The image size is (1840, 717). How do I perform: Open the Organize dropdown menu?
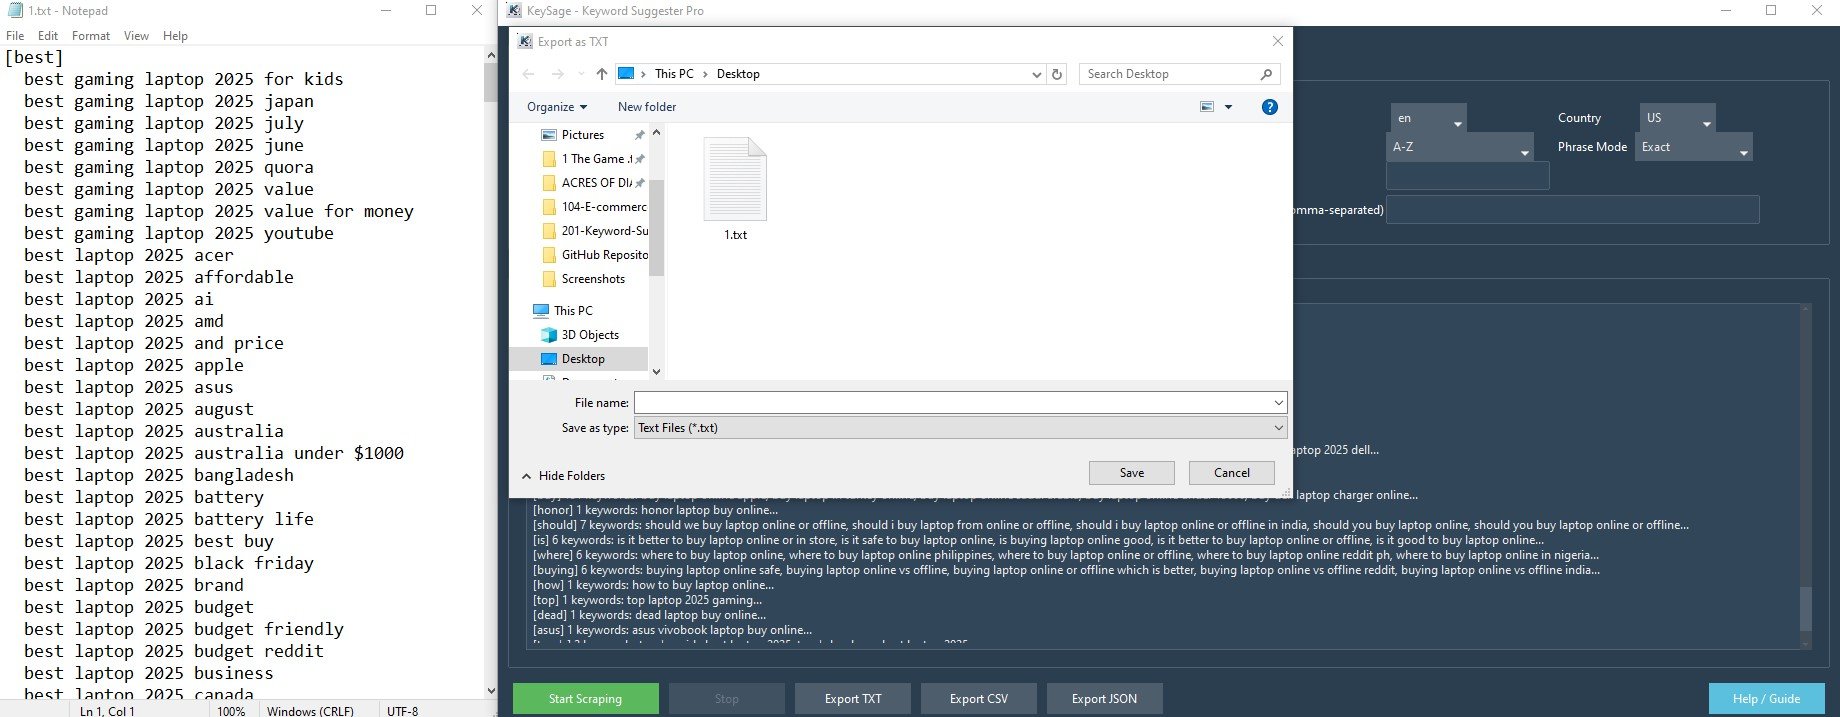557,107
